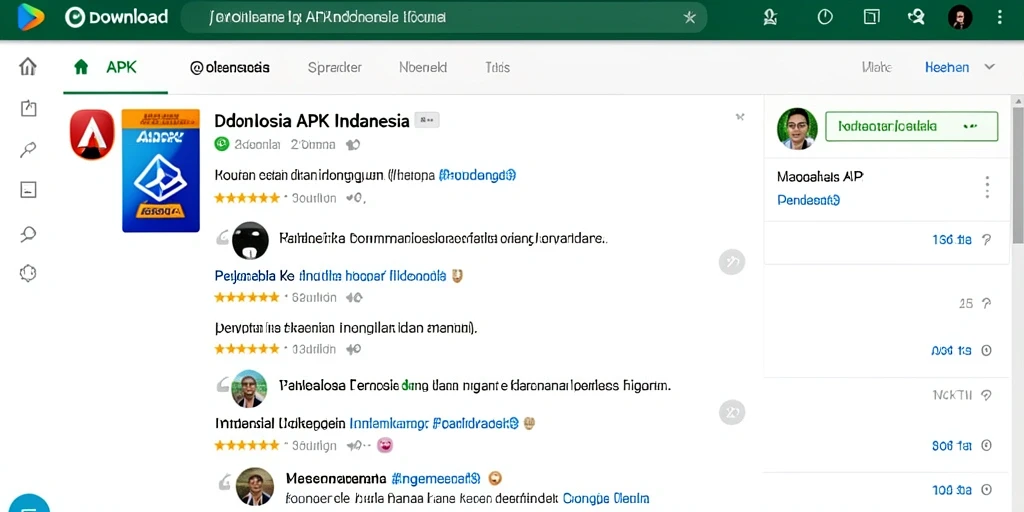This screenshot has height=512, width=1024.
Task: Open the badge gear icon in sidebar
Action: tap(28, 274)
